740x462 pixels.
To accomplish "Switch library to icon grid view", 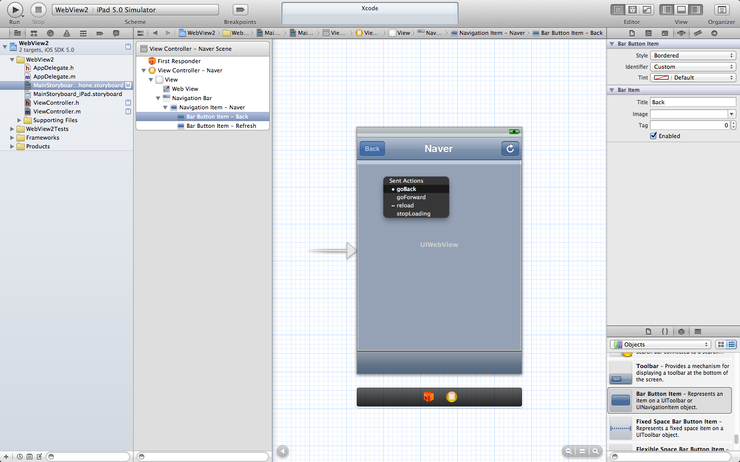I will [721, 344].
